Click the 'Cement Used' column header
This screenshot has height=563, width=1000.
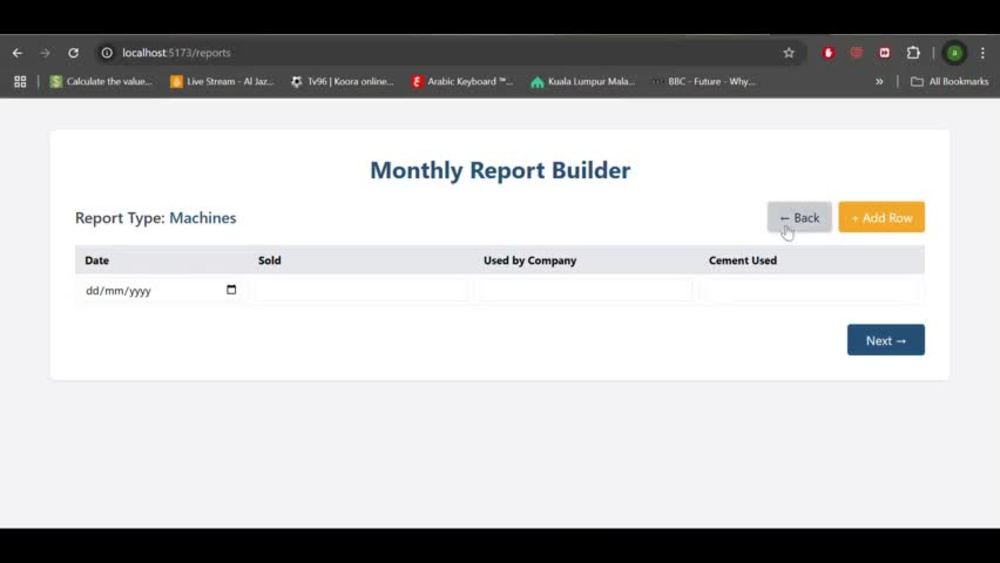click(743, 260)
